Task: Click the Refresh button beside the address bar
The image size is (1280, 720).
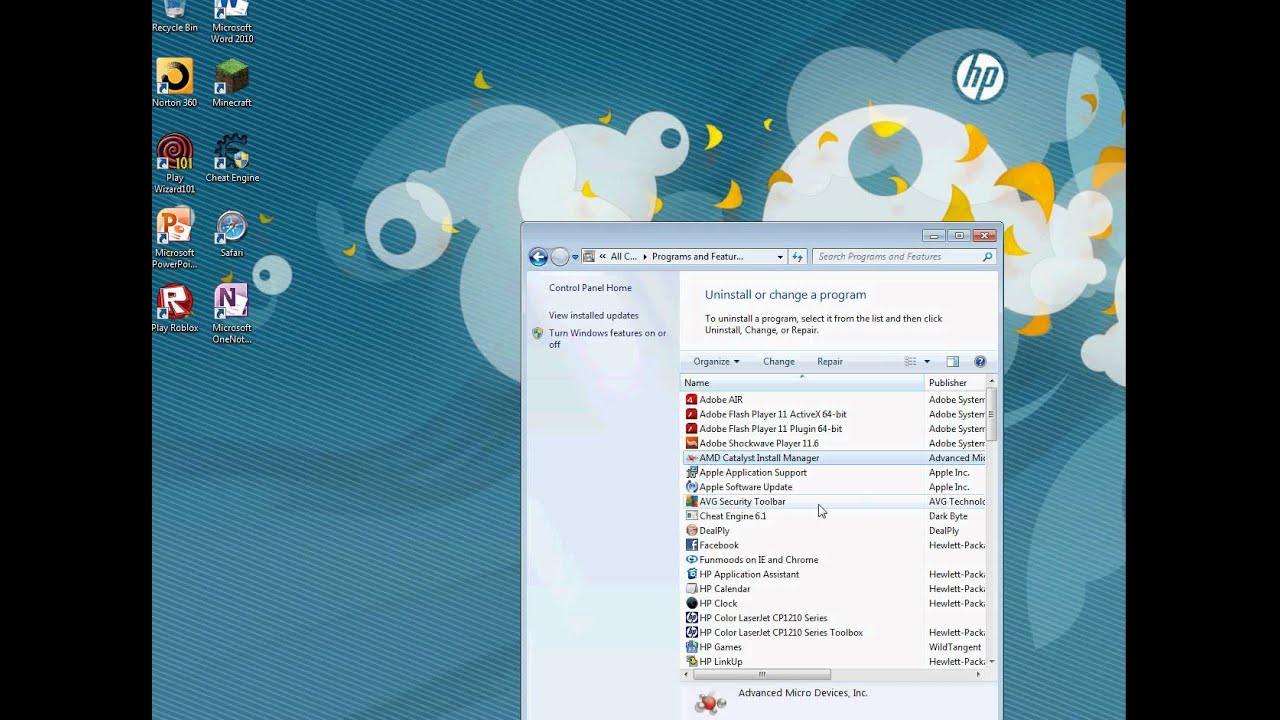Action: point(797,257)
